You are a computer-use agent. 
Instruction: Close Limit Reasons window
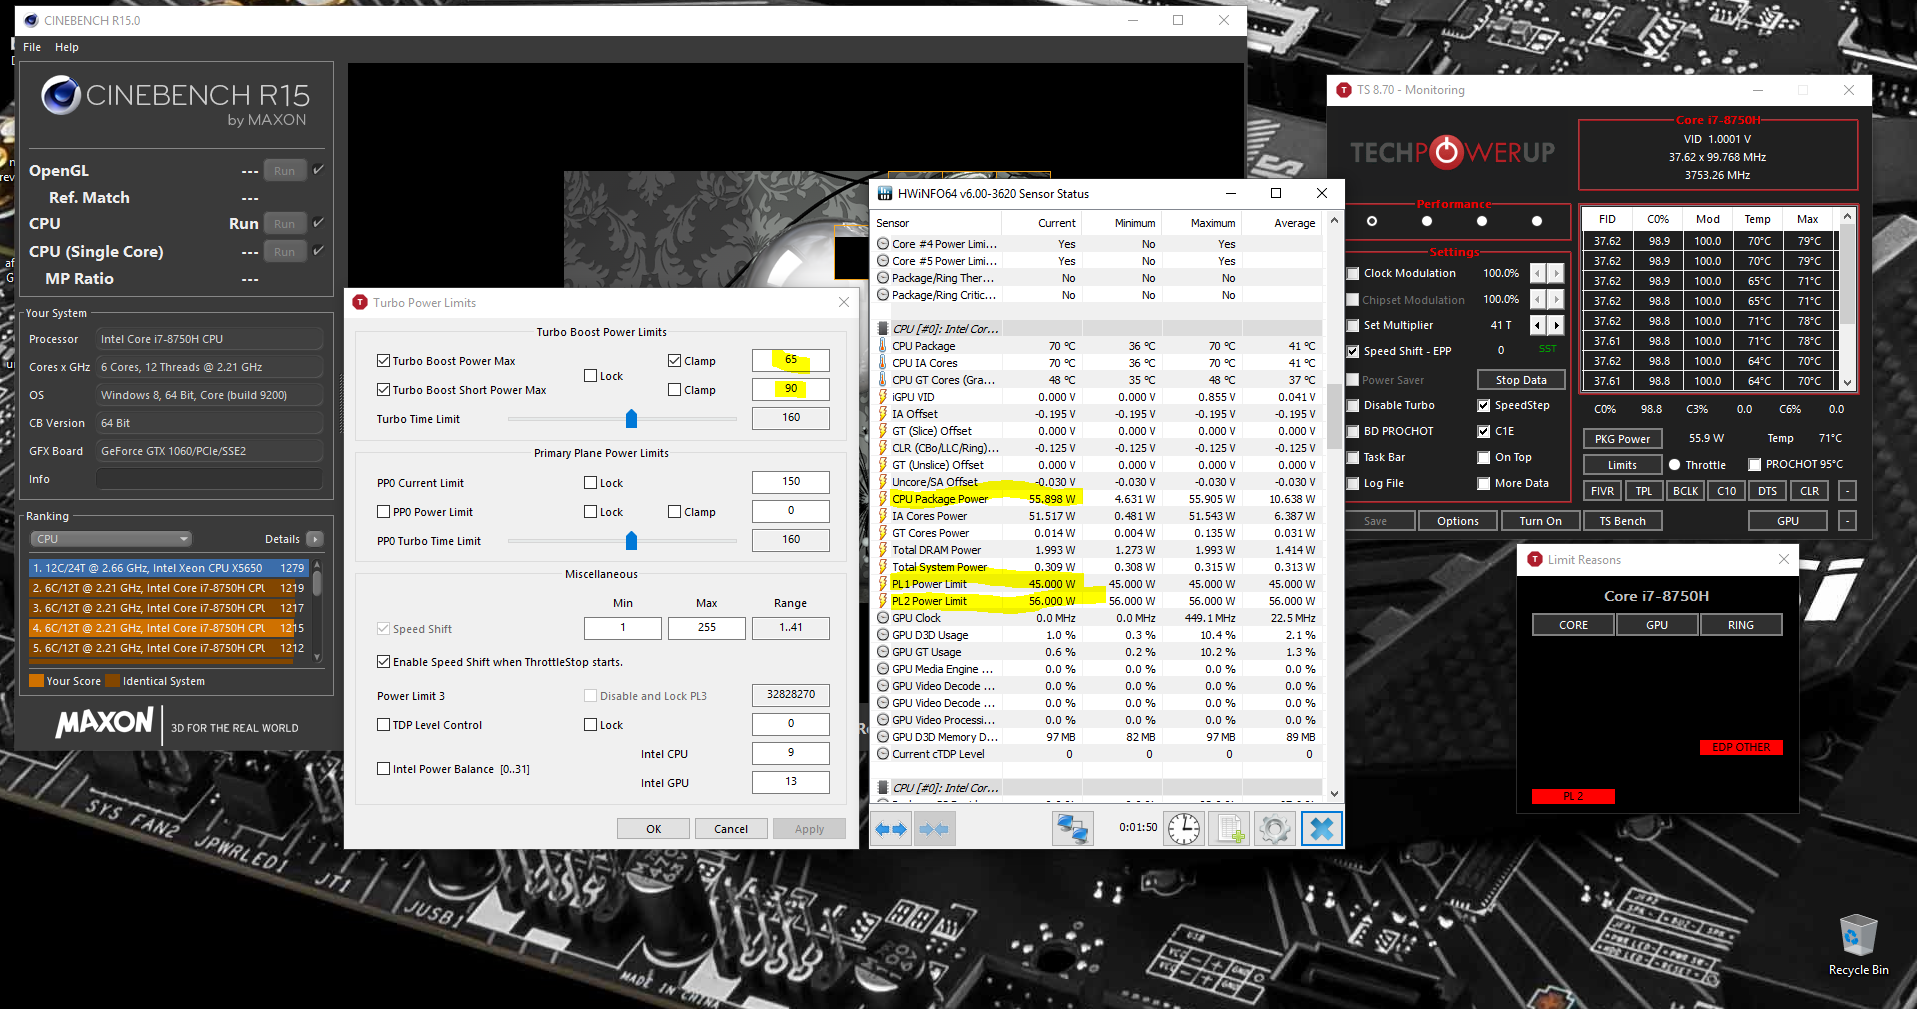(1784, 559)
